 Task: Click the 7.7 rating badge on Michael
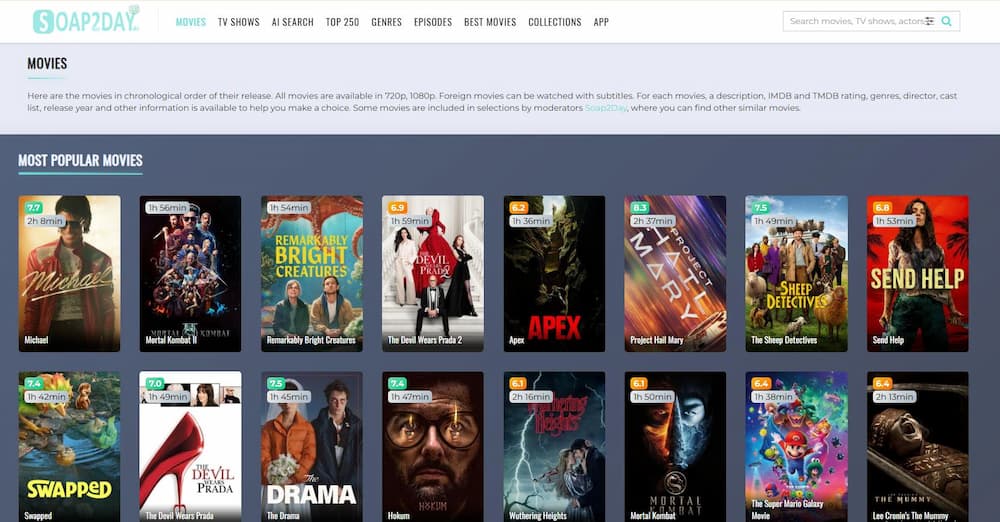click(34, 207)
